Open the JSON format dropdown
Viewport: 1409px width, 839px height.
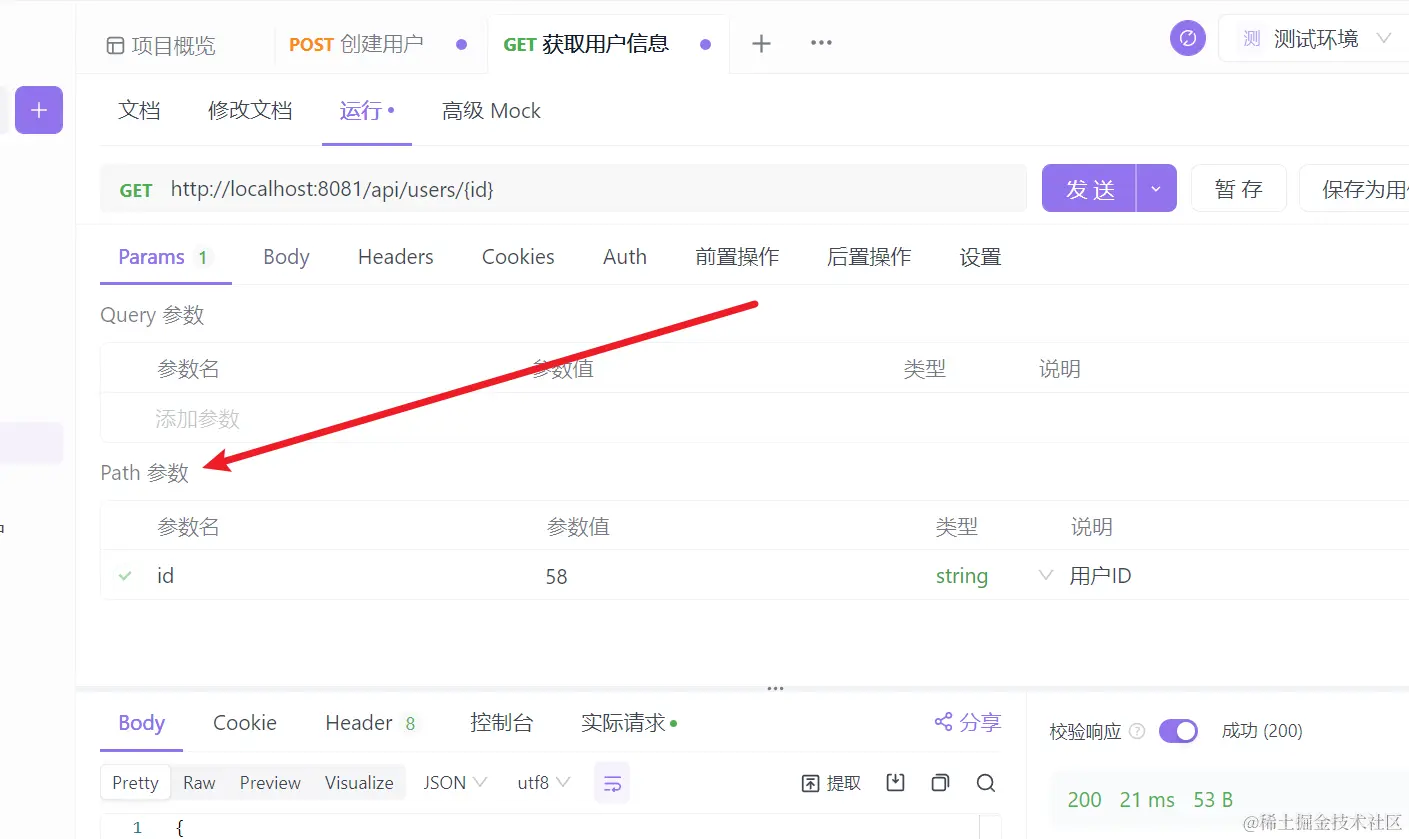pos(455,783)
